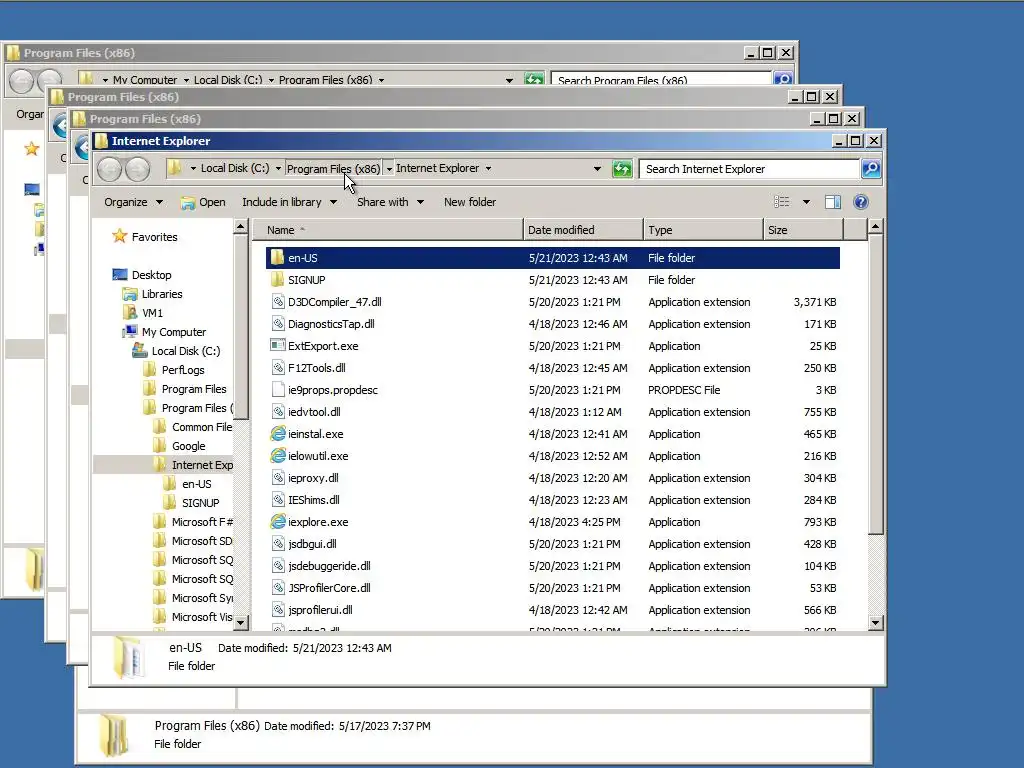Select the iedvtool.dll file name

(x=314, y=412)
